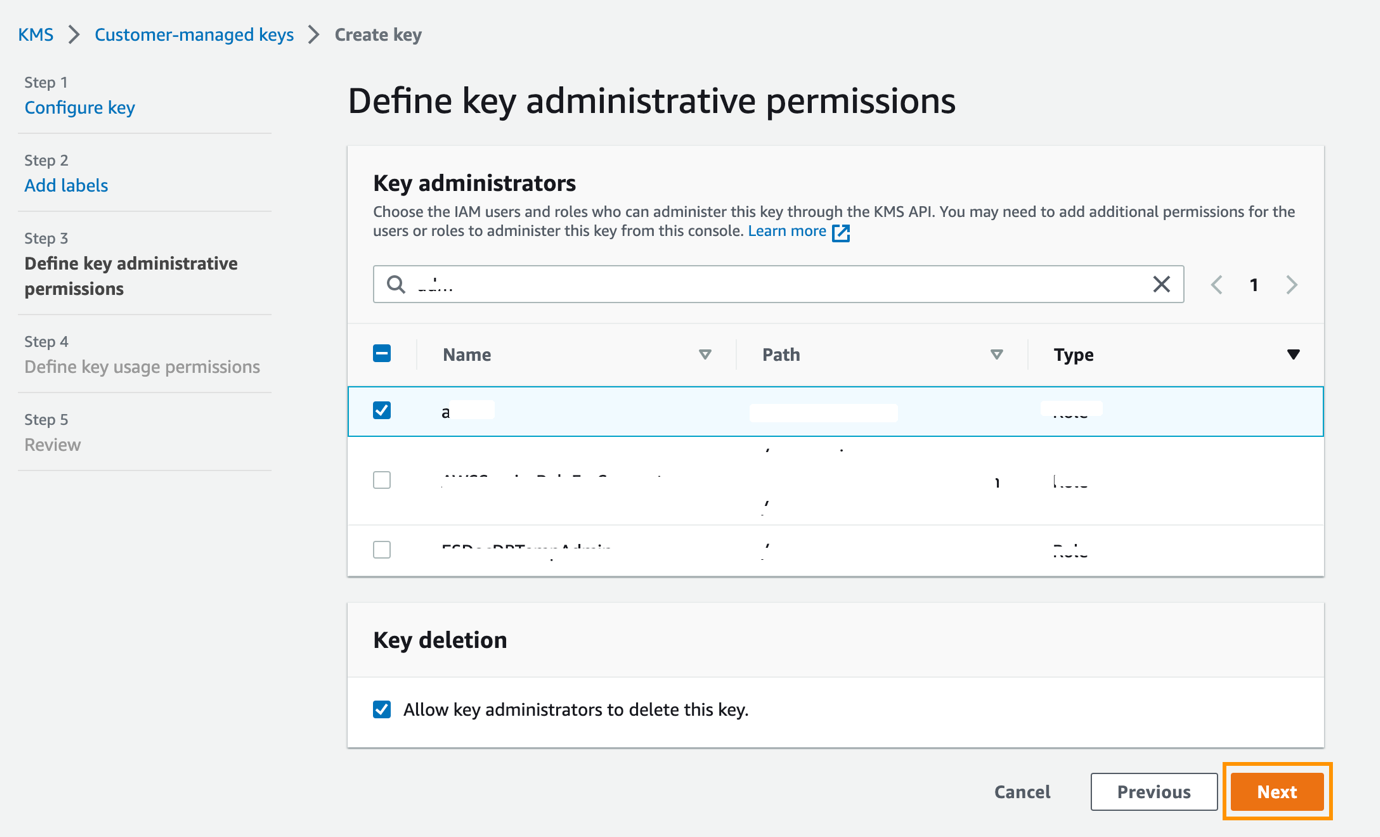Screen dimensions: 1380x837
Task: Open the Type column filter dropdown
Action: click(x=1293, y=354)
